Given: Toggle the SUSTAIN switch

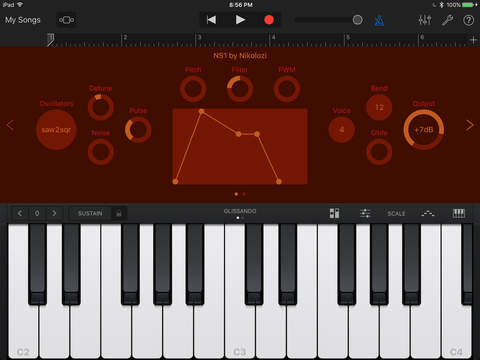Looking at the screenshot, I should coord(90,213).
